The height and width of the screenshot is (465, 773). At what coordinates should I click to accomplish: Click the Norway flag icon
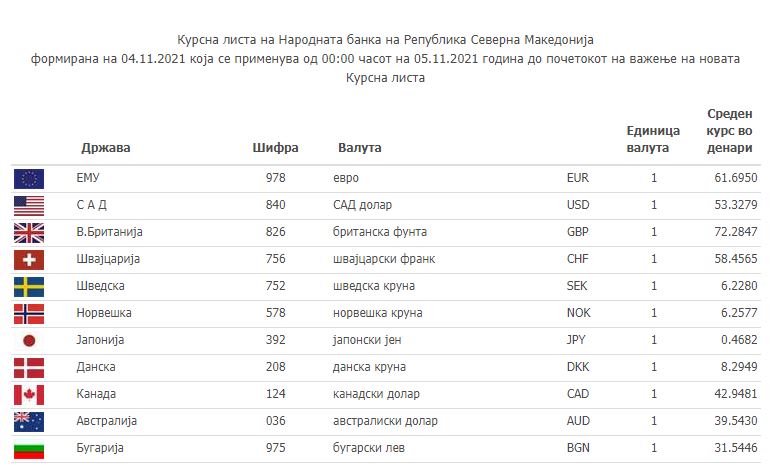click(29, 314)
